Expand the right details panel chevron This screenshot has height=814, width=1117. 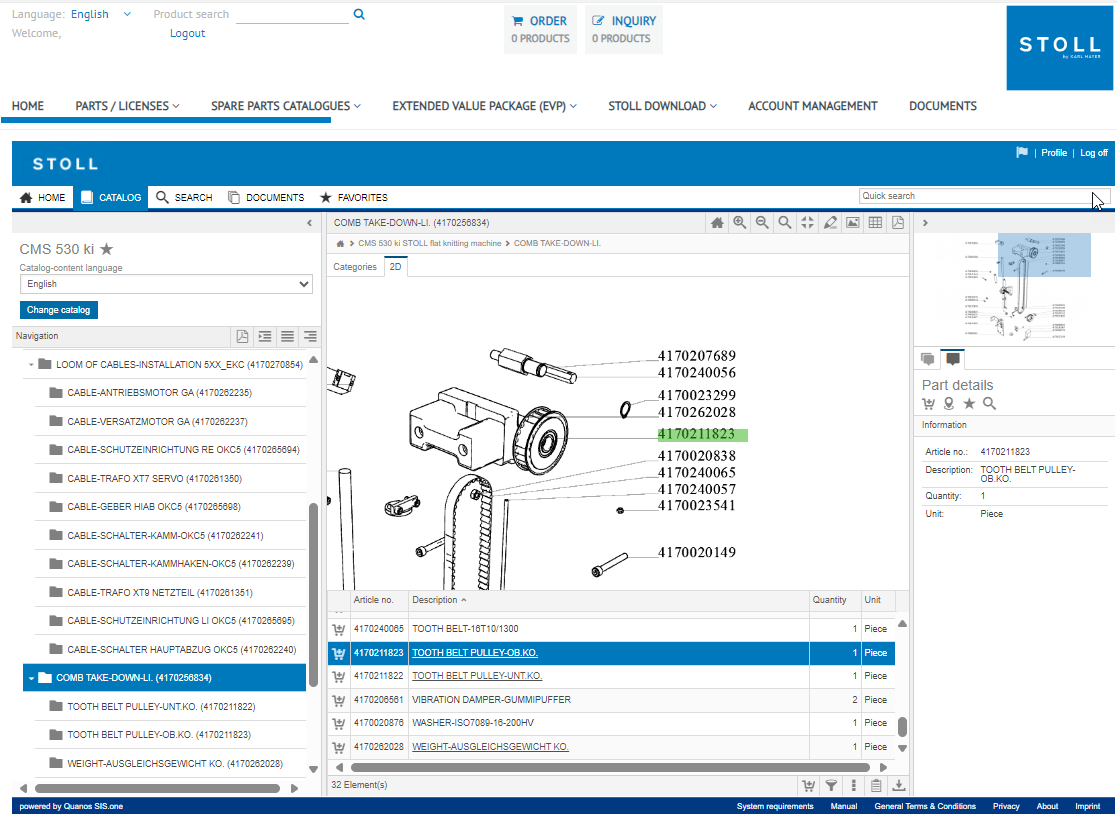click(x=925, y=223)
